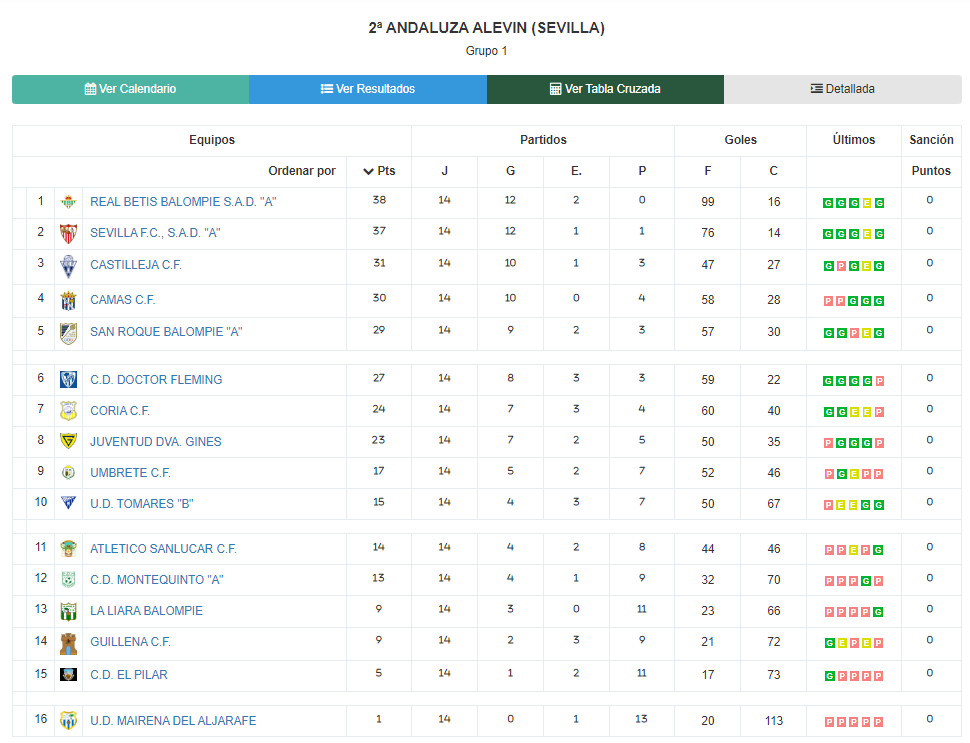Click the Umbrete C.F. team crest

point(68,473)
